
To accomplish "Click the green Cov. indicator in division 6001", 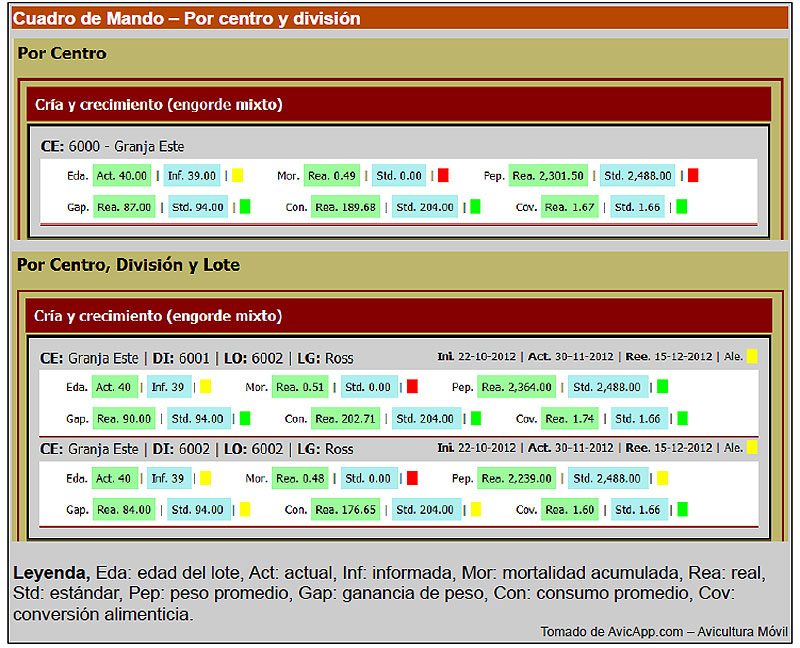I will tap(682, 418).
